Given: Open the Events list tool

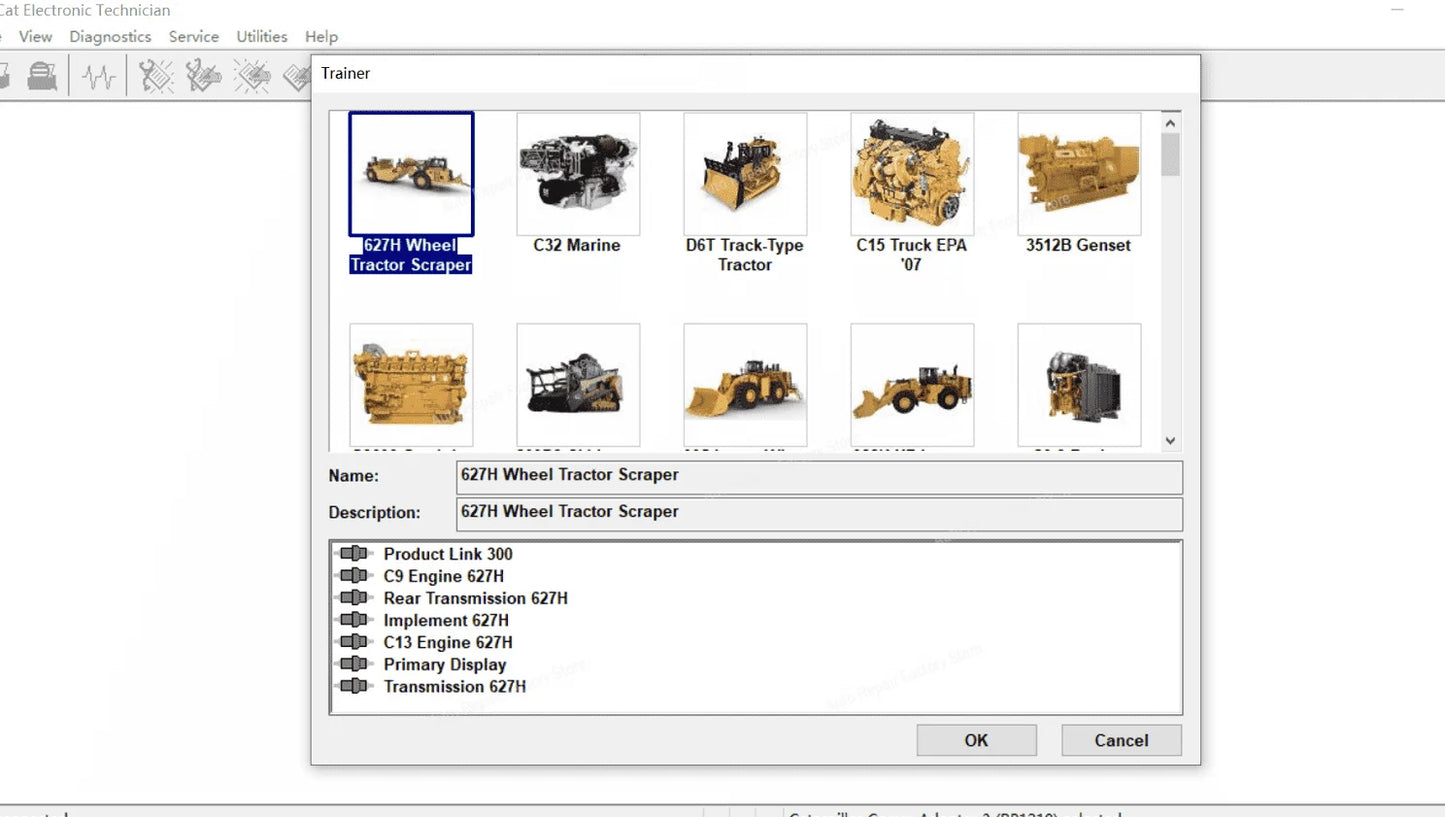Looking at the screenshot, I should 253,75.
